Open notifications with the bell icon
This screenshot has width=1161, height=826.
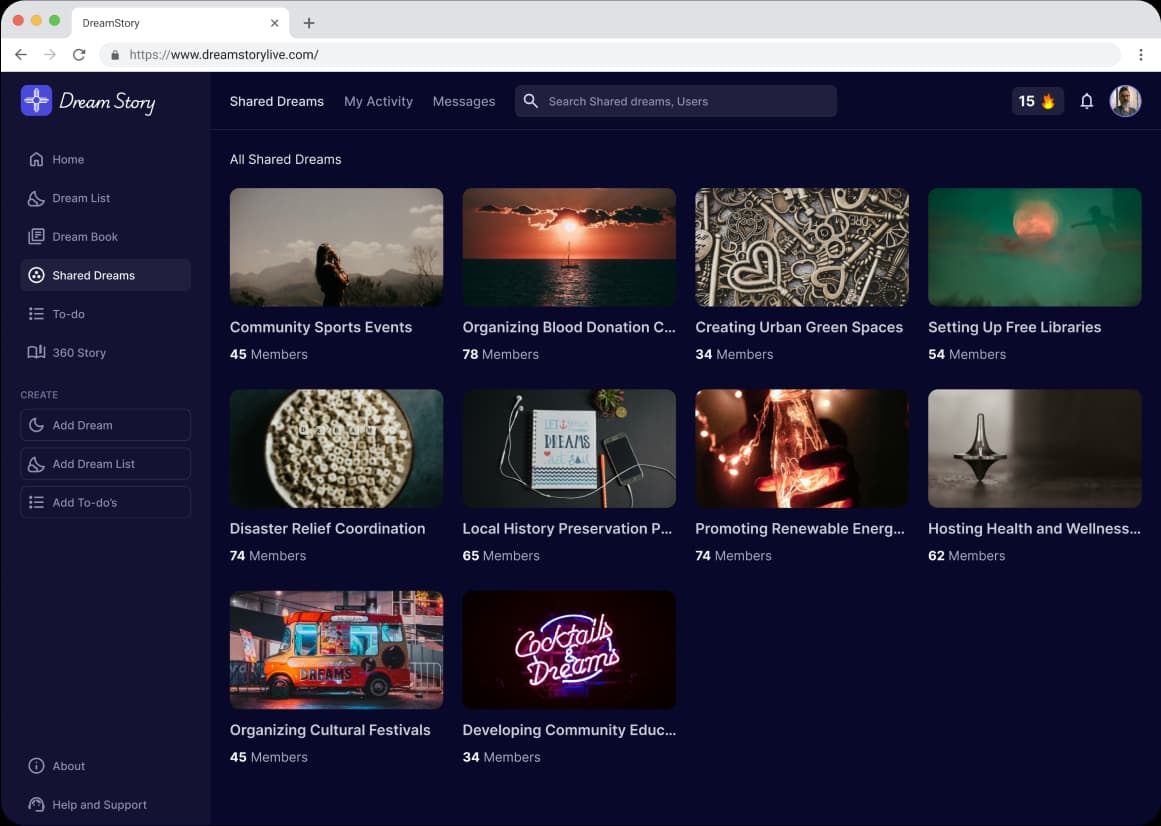tap(1086, 101)
